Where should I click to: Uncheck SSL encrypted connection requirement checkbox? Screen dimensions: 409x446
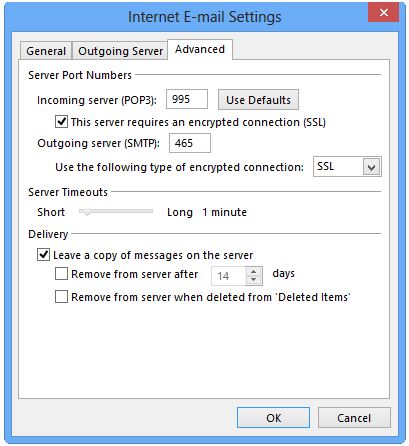pos(62,122)
